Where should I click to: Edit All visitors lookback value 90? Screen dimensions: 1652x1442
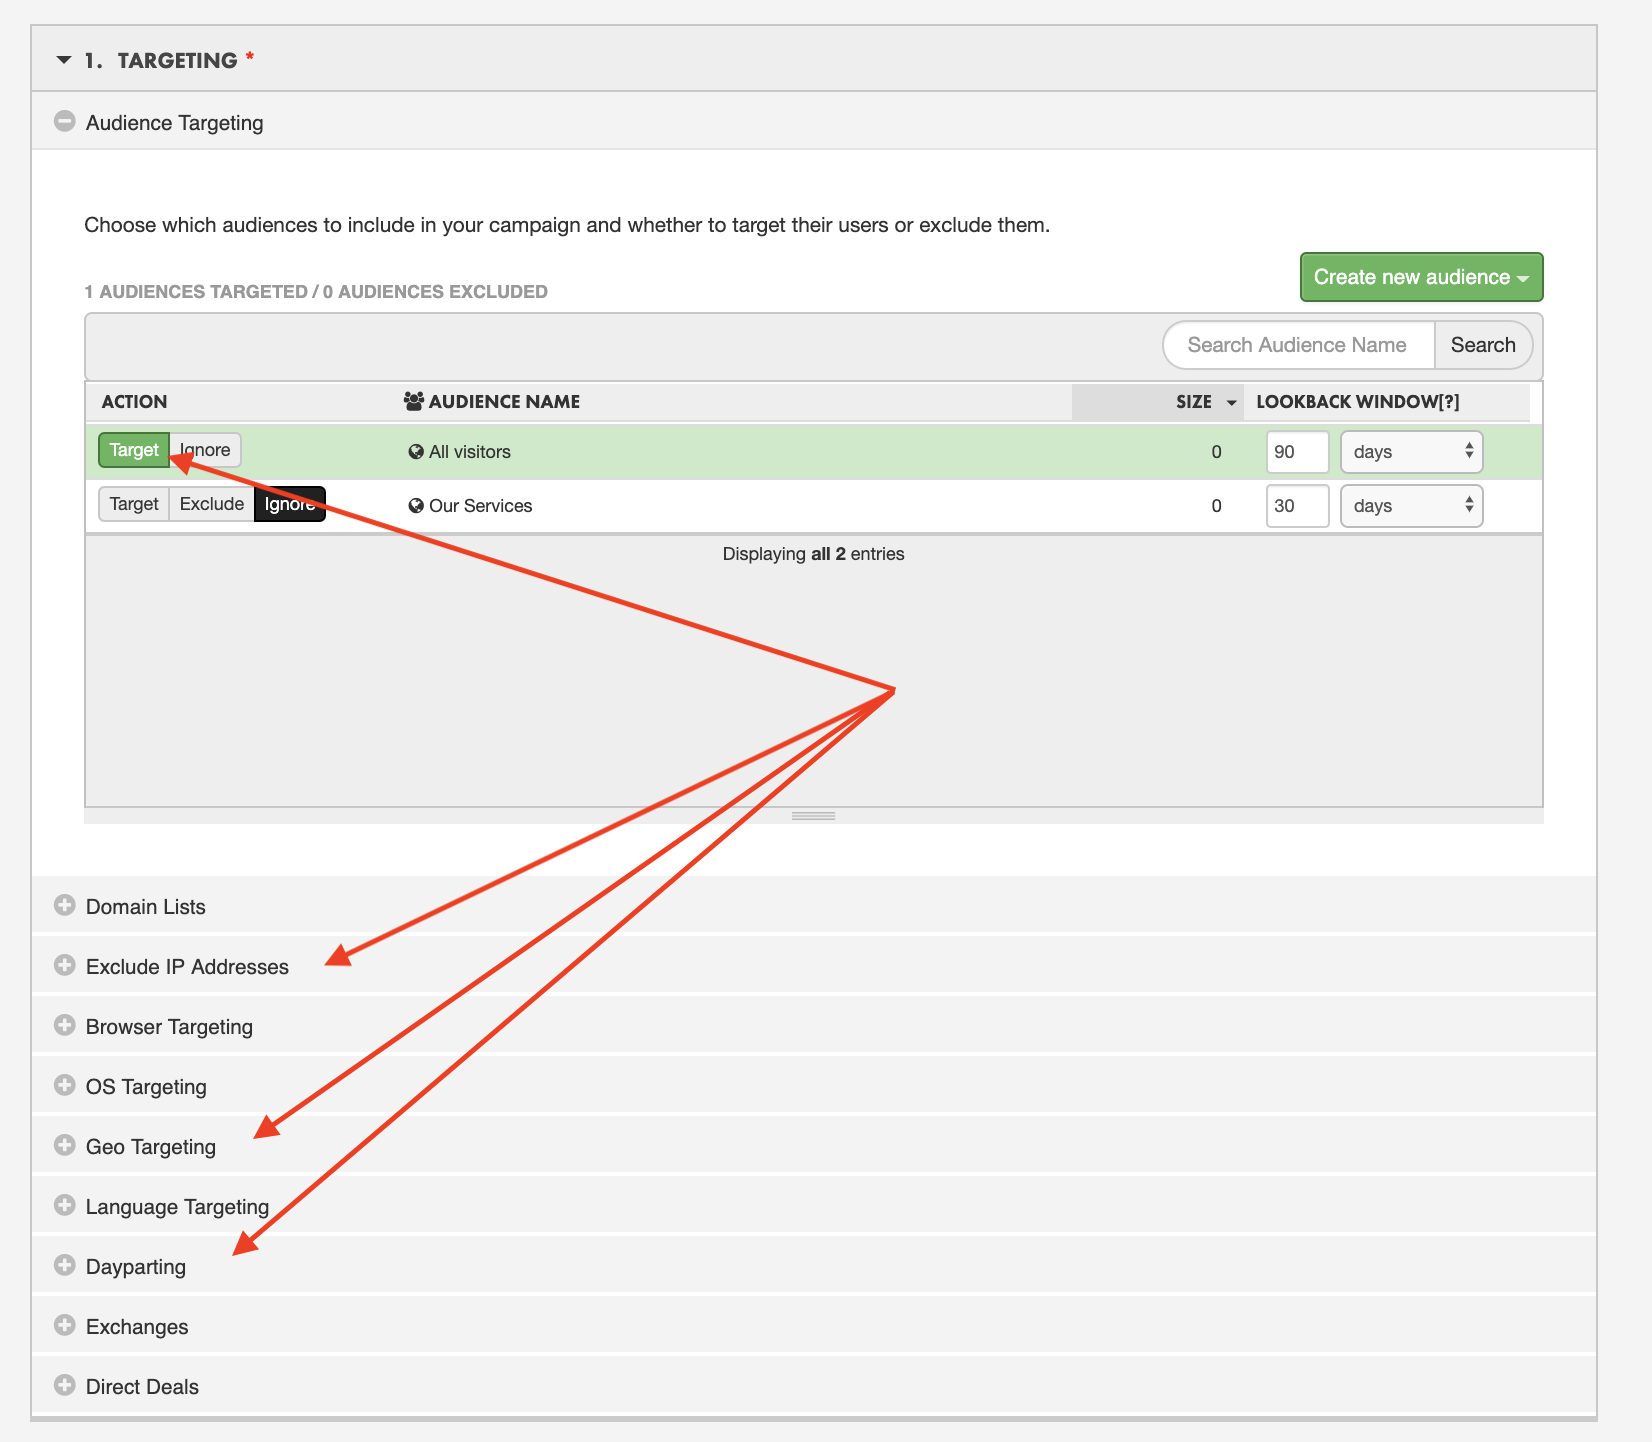coord(1297,452)
